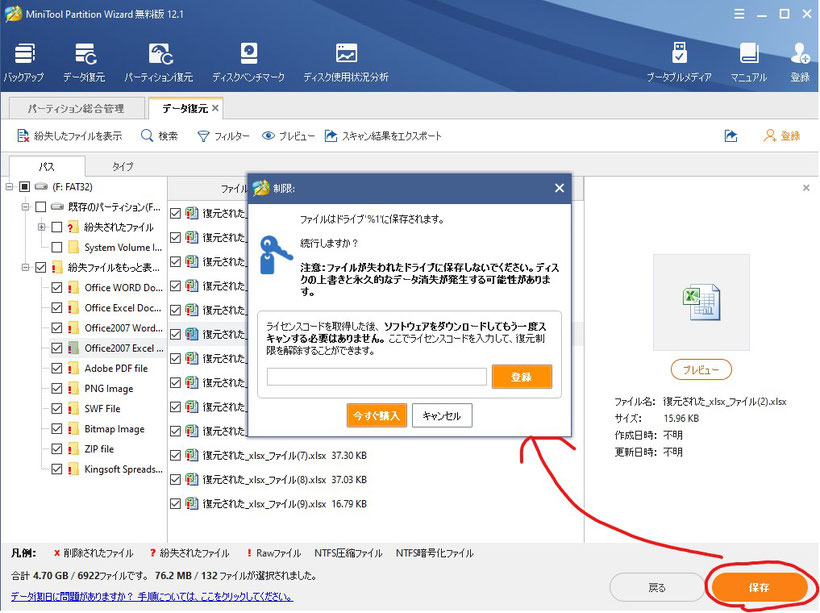820x613 pixels.
Task: Uncheck xlsx_ファイル(7).xlsx file checkbox
Action: click(x=176, y=456)
